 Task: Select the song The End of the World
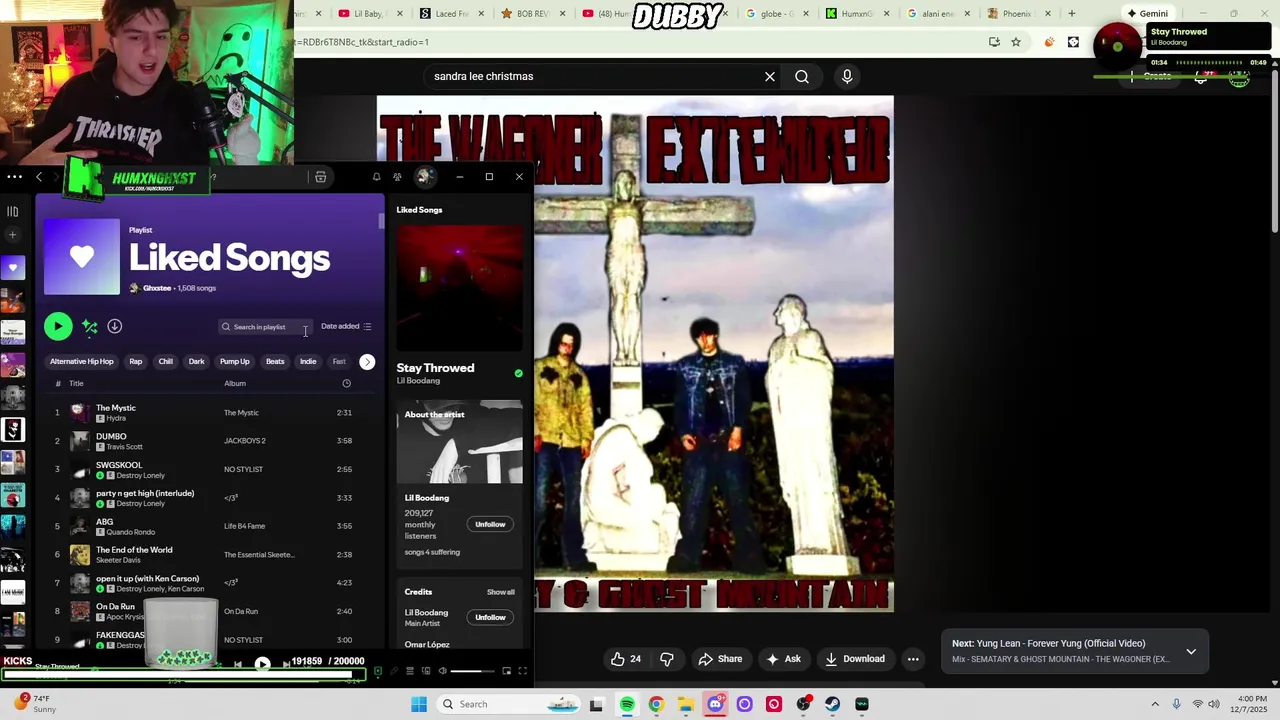tap(210, 554)
